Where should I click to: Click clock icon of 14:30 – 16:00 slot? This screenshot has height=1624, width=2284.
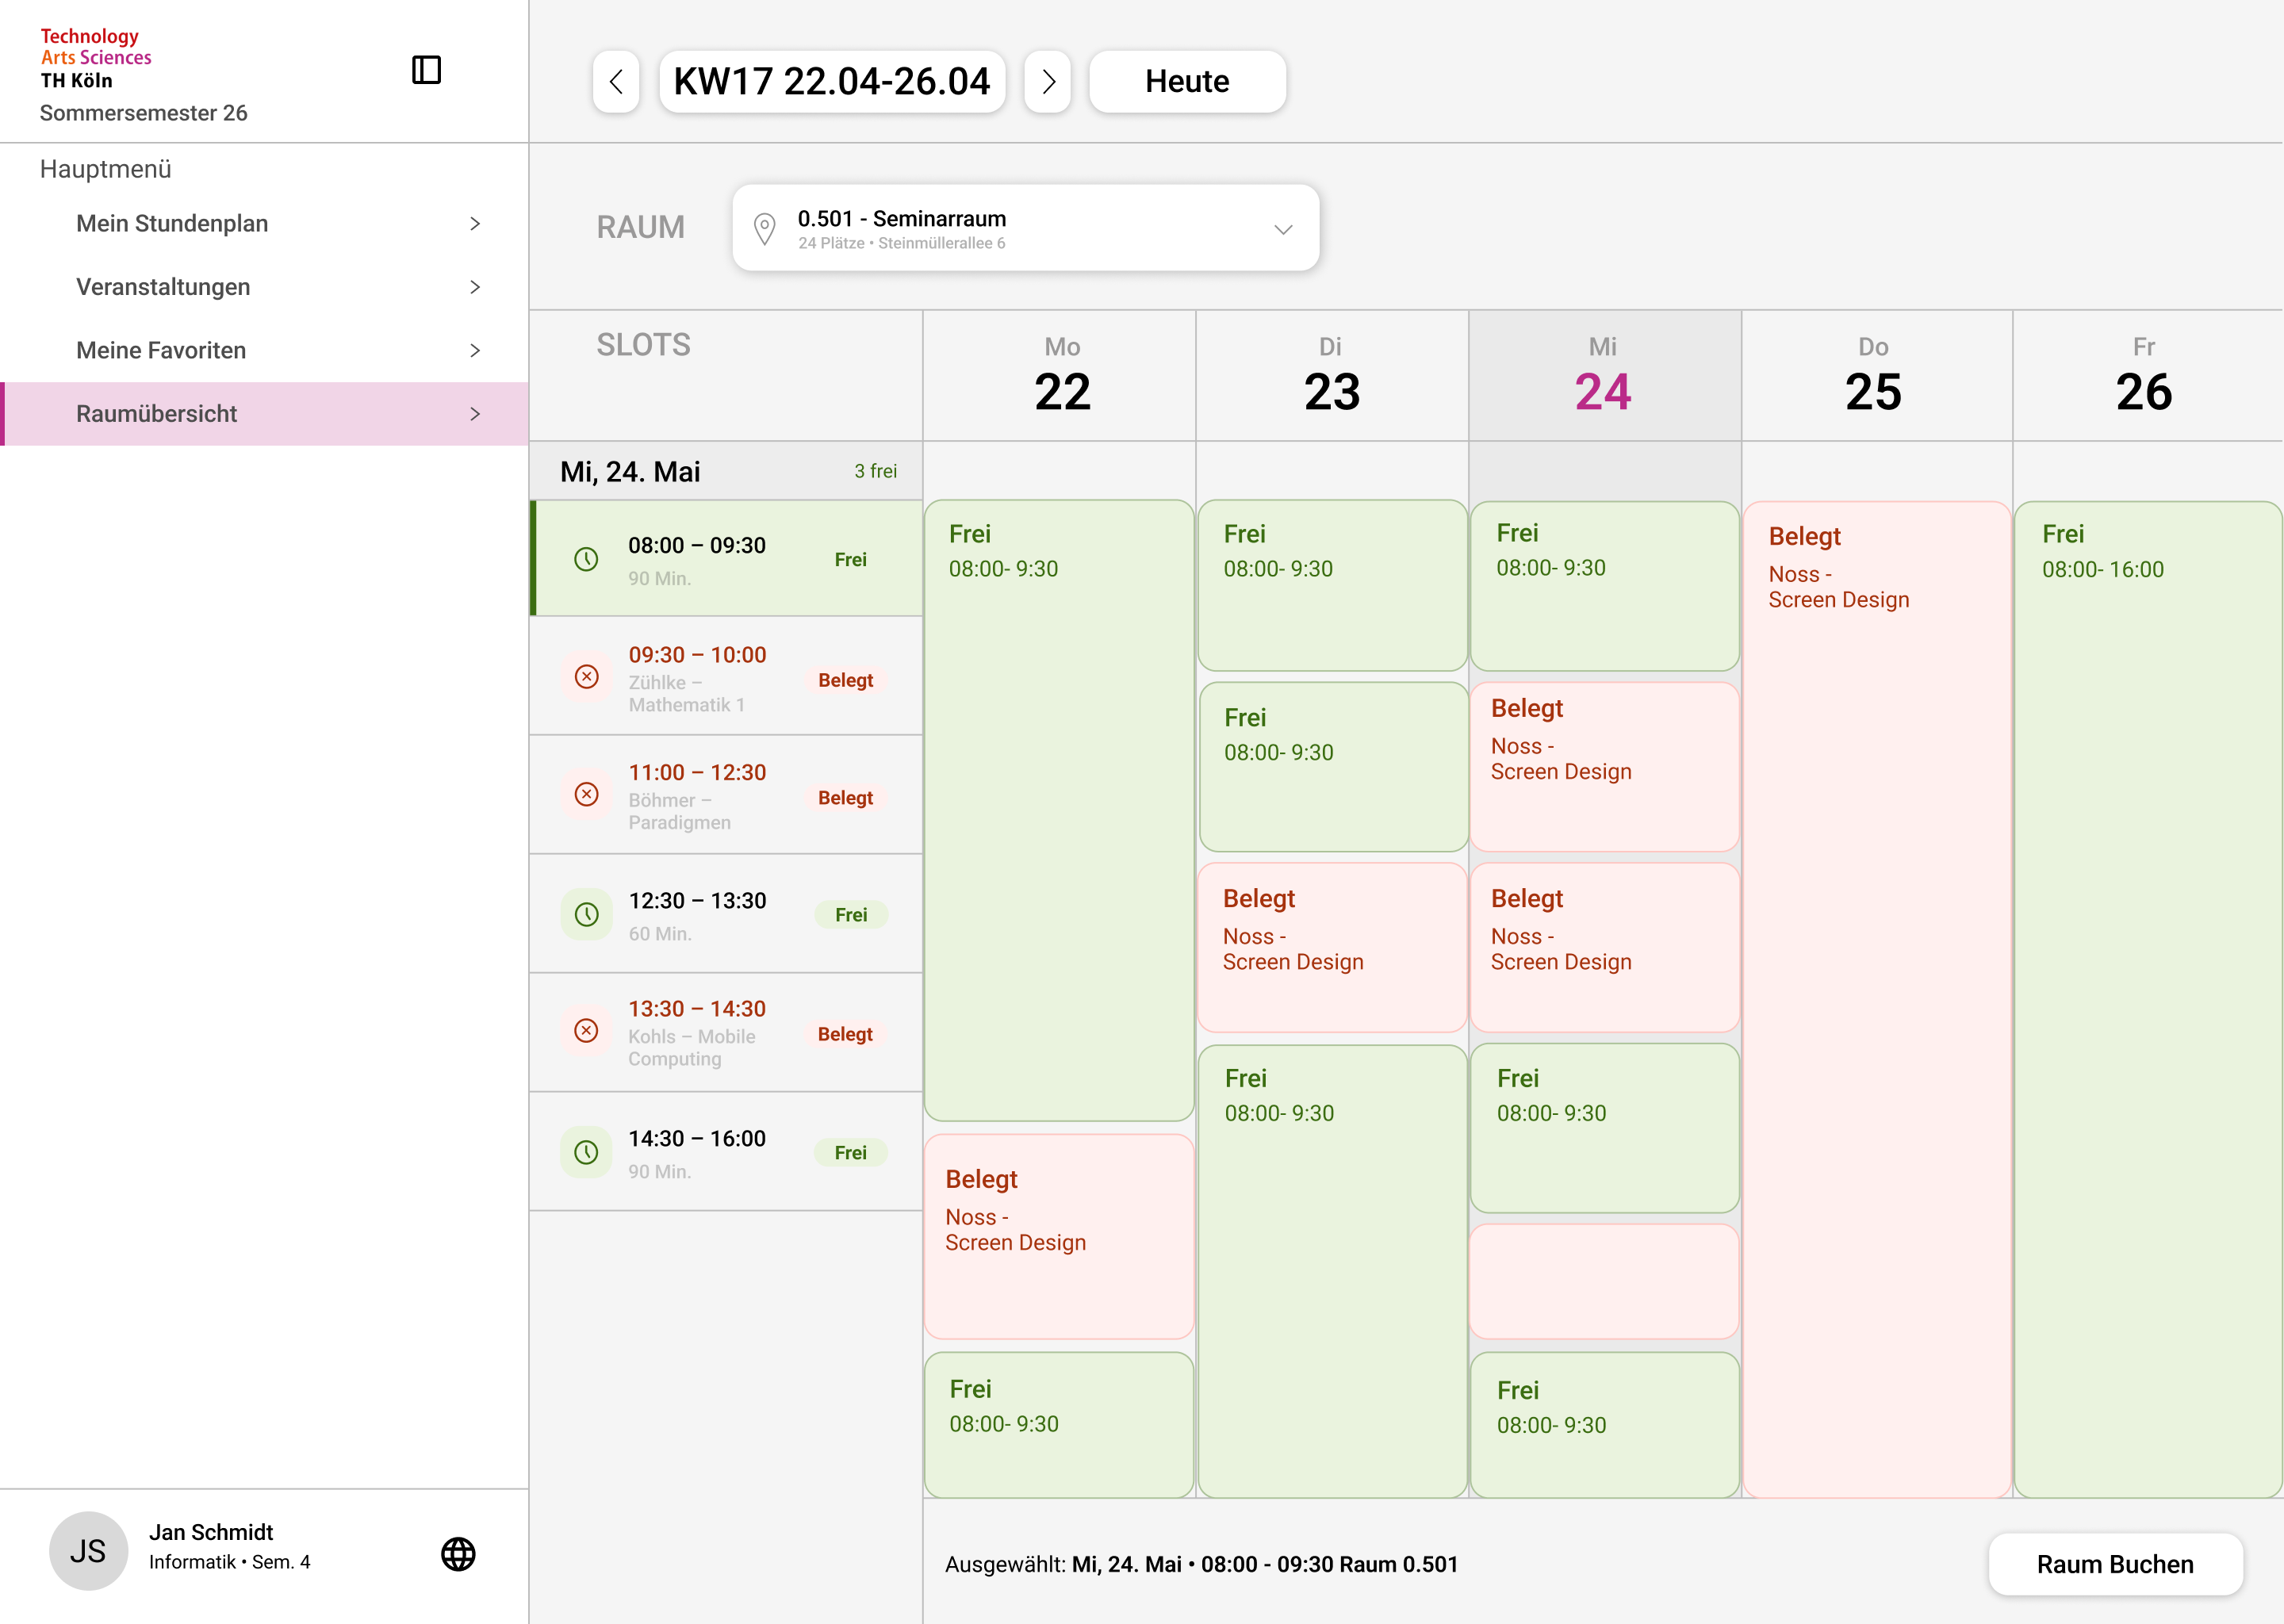(x=587, y=1152)
